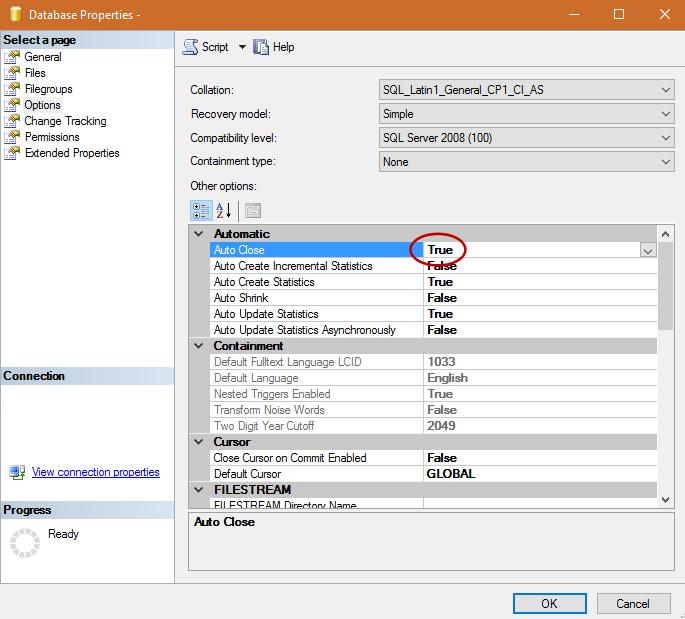This screenshot has height=619, width=685.
Task: Select the Default Cursor property
Action: [433, 474]
